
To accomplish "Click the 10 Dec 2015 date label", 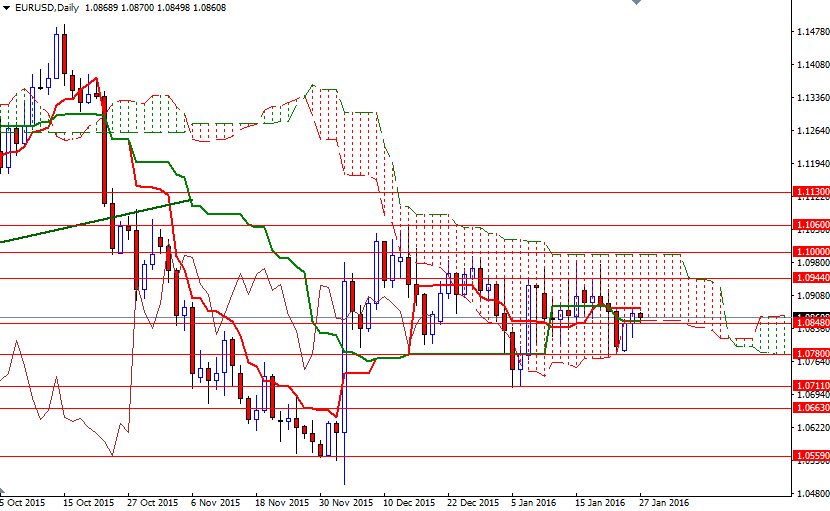I will click(409, 502).
